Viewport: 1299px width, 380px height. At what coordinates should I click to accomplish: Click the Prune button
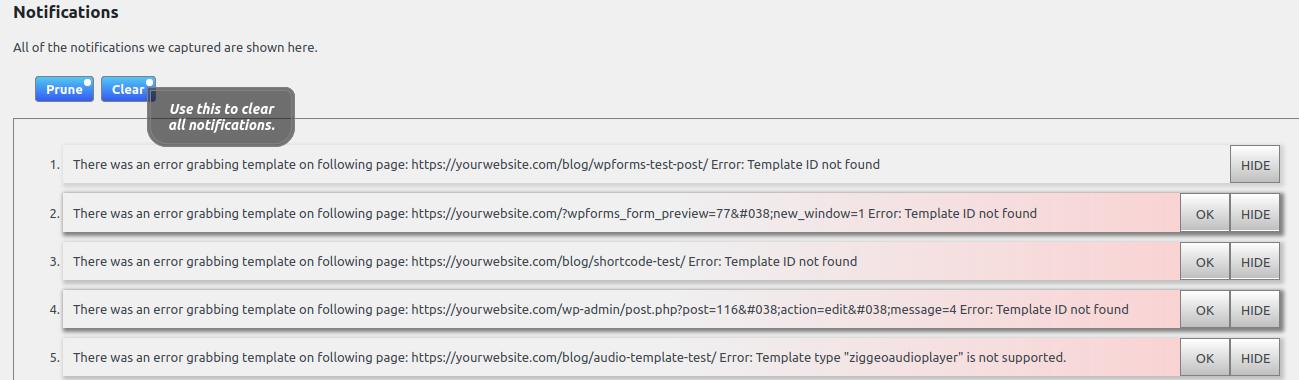pos(64,89)
